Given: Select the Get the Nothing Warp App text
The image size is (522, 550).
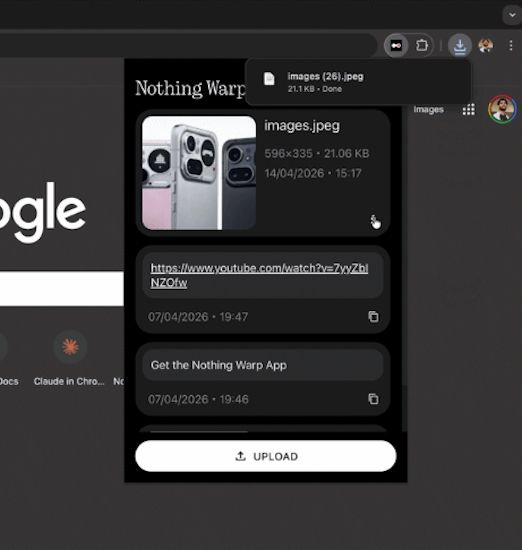Looking at the screenshot, I should (x=219, y=365).
